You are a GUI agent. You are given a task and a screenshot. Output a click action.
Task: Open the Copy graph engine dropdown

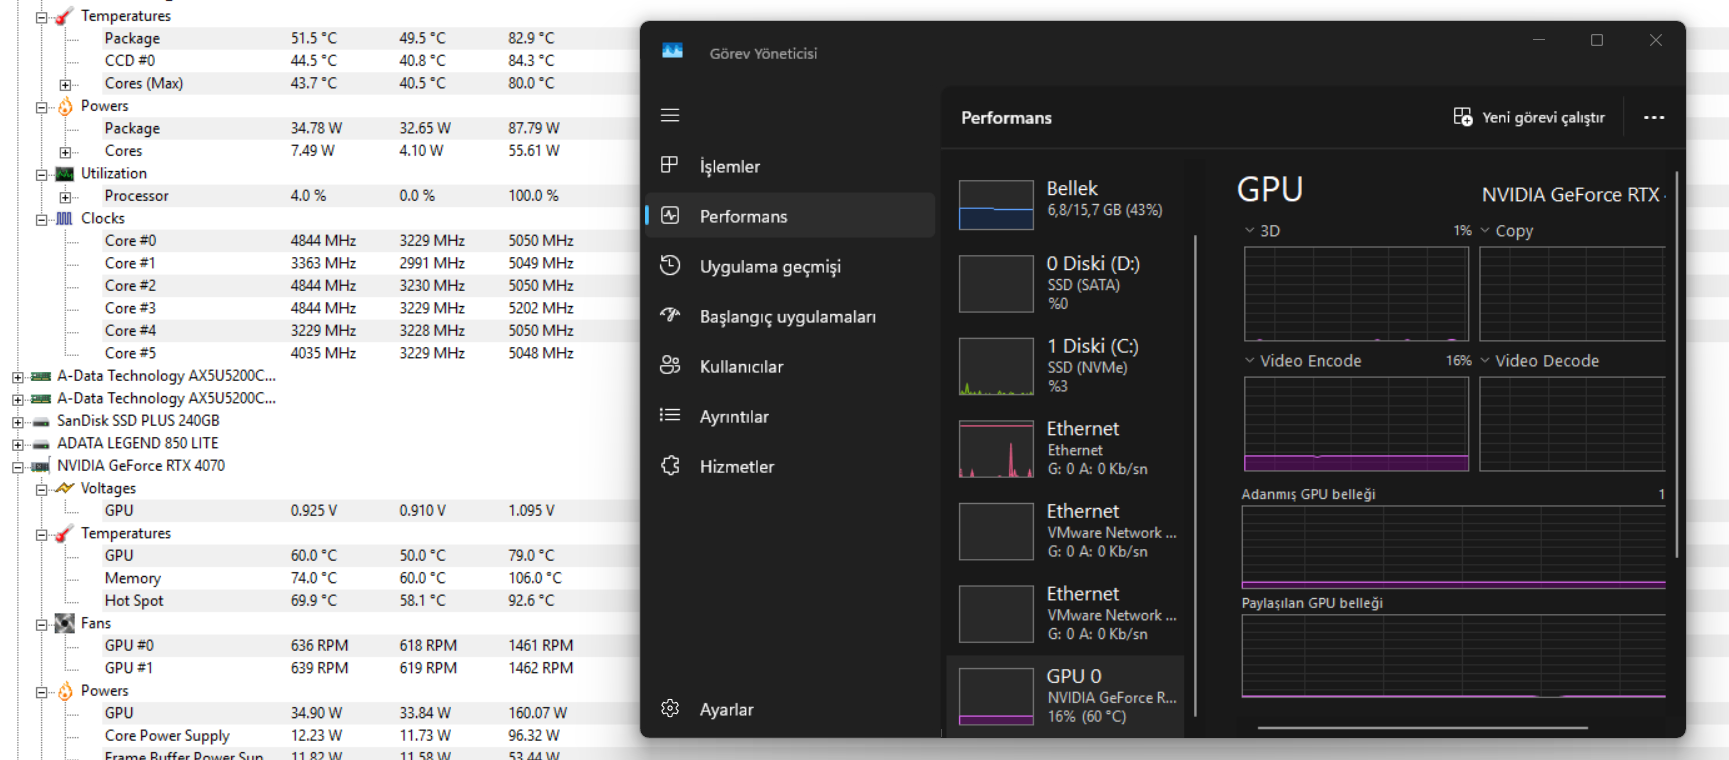(1485, 230)
